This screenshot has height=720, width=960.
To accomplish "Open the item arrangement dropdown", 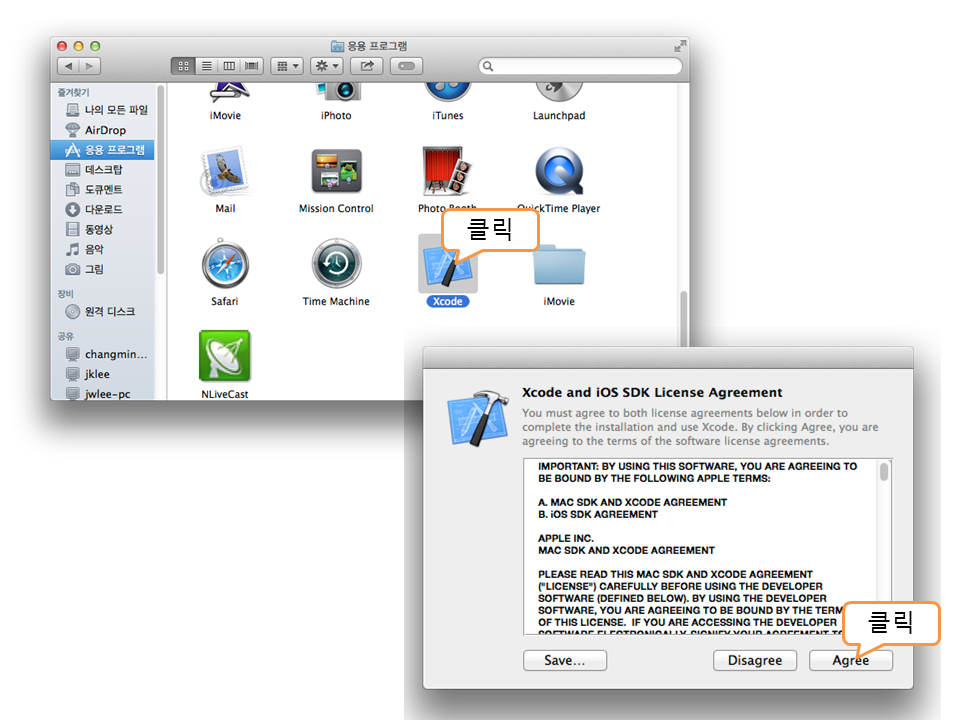I will pos(287,66).
